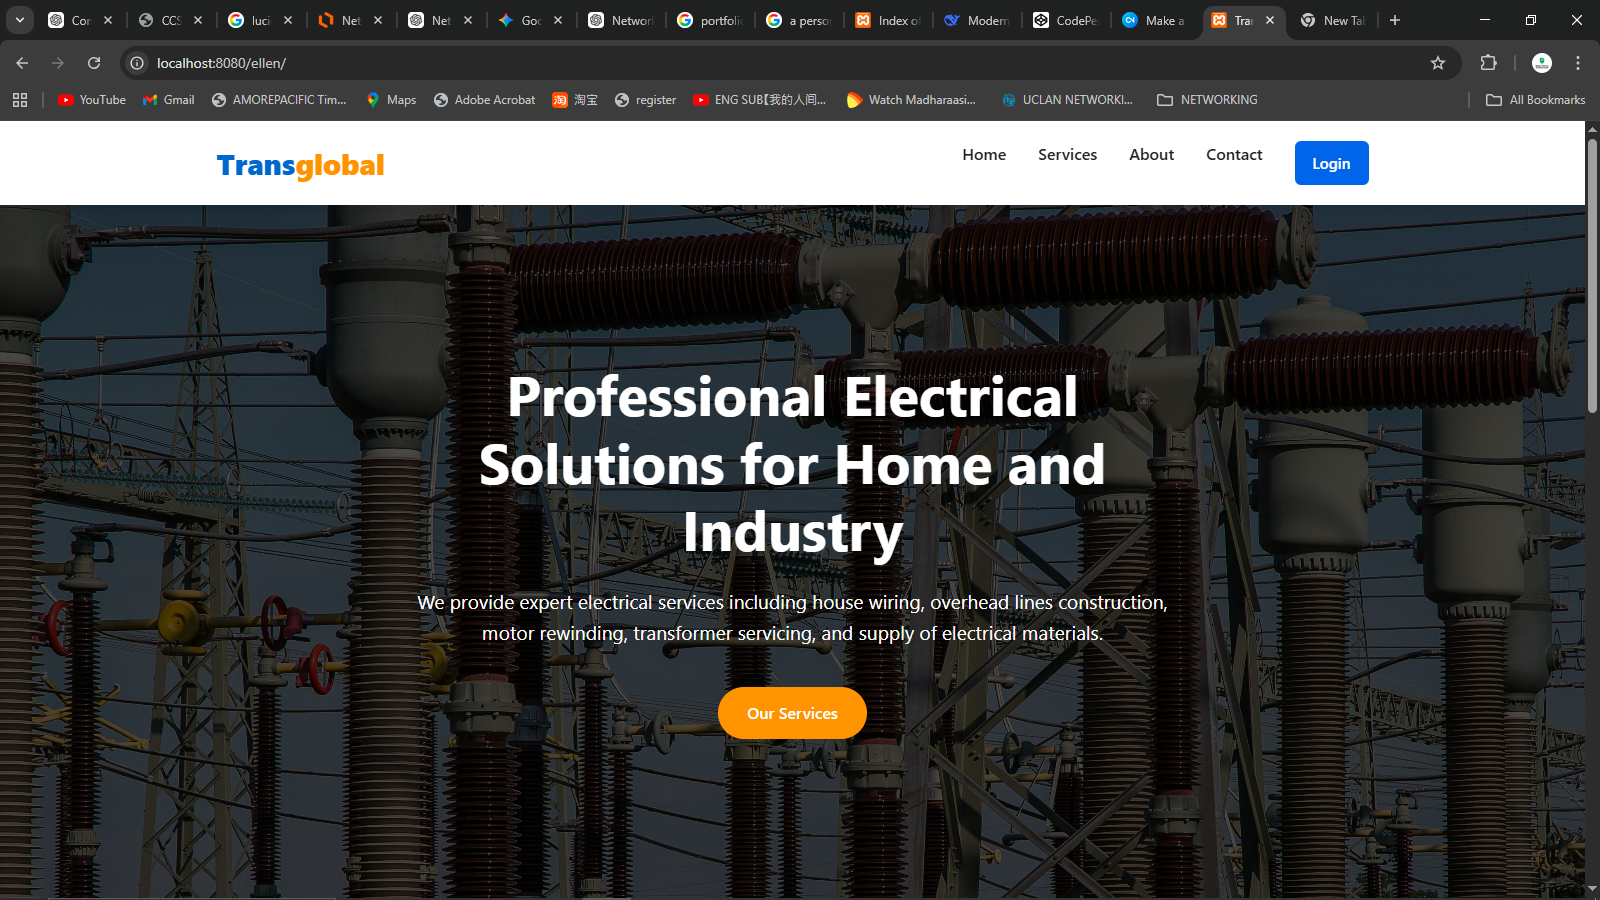This screenshot has width=1600, height=900.
Task: Click the page vertical scrollbar thumb
Action: pyautogui.click(x=1592, y=275)
